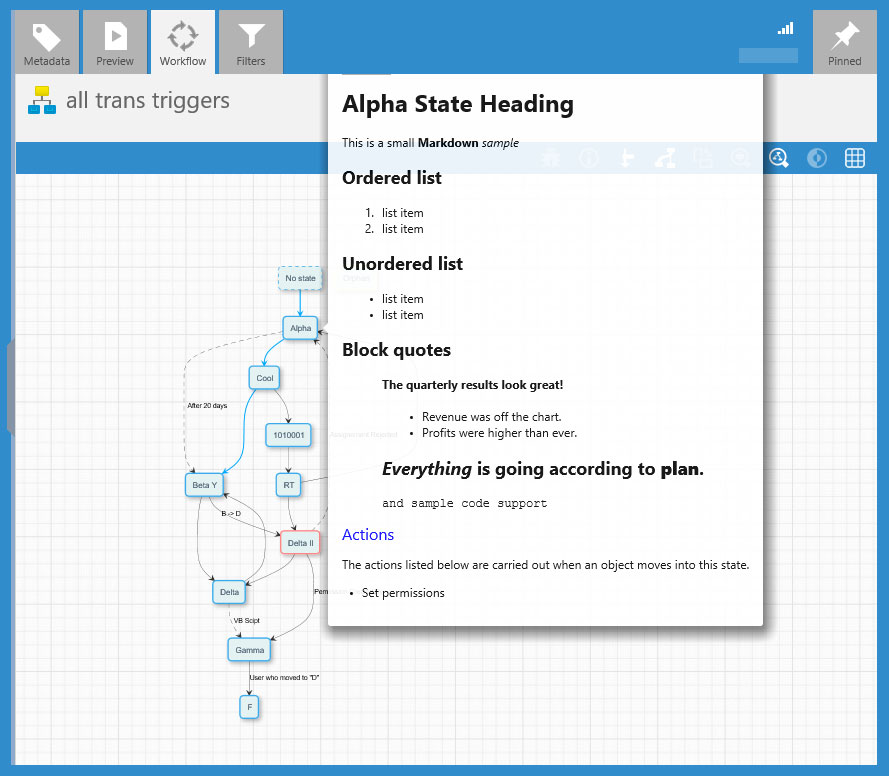Click the Block quotes heading
The height and width of the screenshot is (776, 889).
(x=396, y=350)
